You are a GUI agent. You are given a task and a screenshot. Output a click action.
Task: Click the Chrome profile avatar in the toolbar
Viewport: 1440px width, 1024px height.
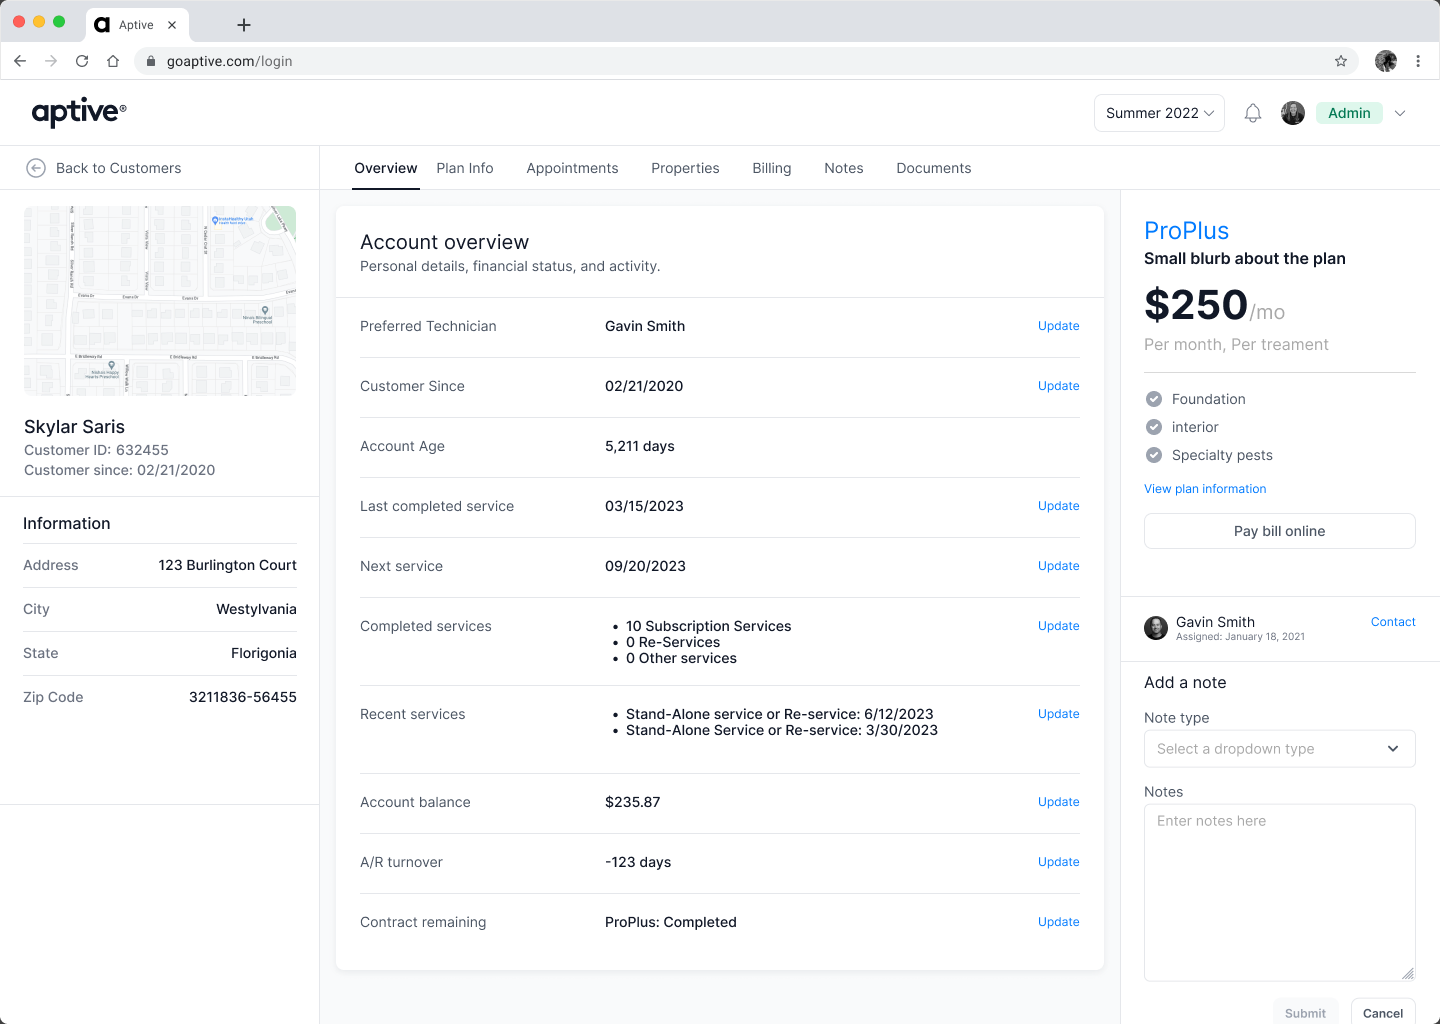click(1386, 61)
